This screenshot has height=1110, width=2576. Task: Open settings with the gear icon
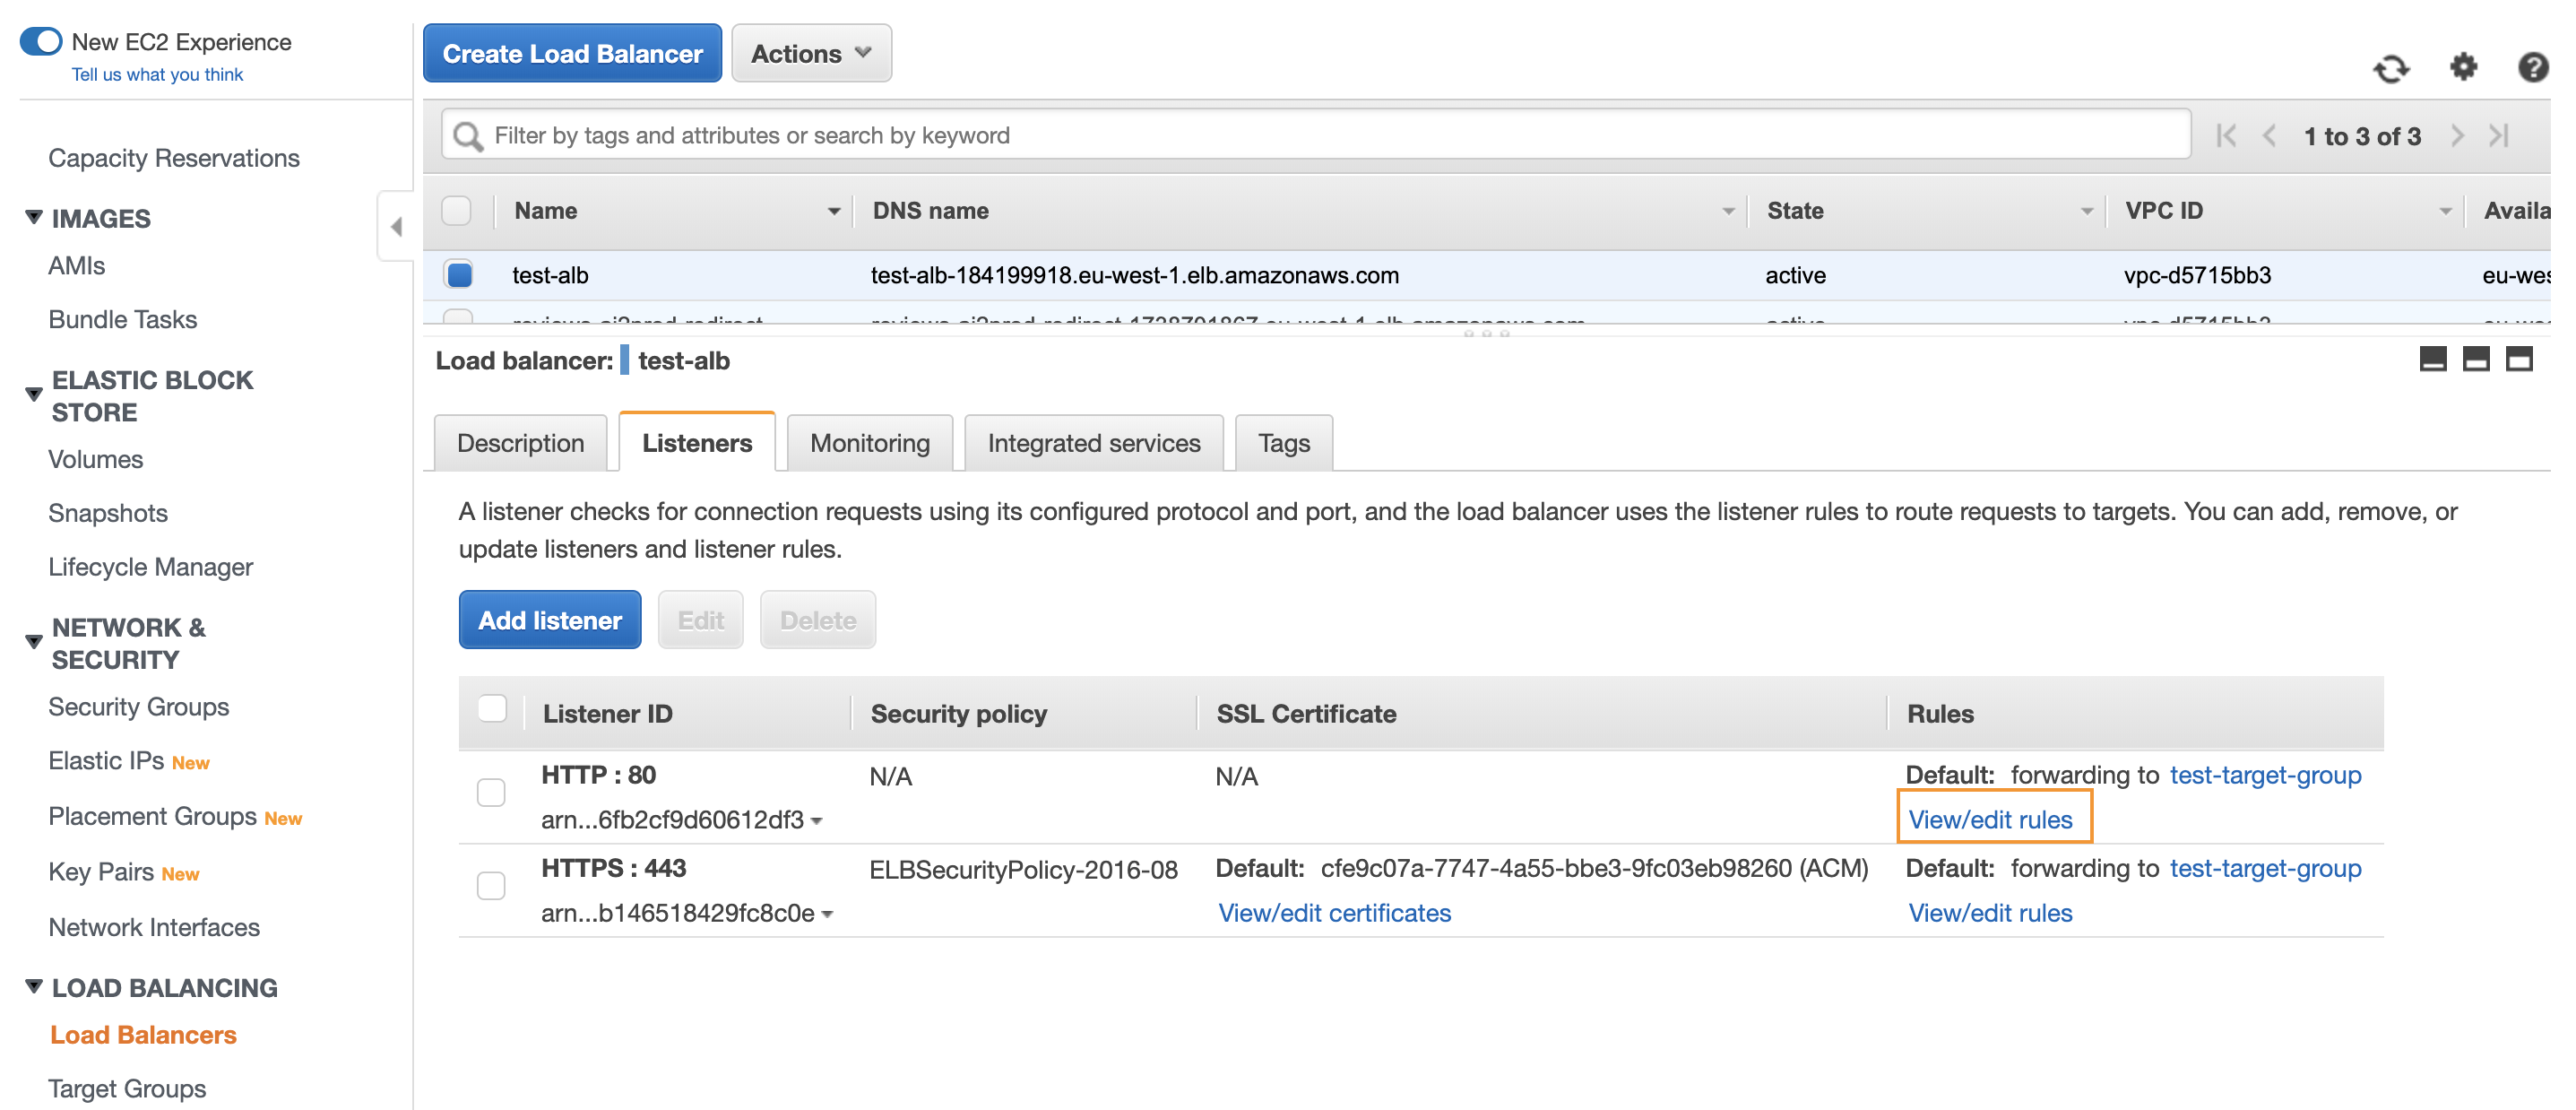point(2463,67)
